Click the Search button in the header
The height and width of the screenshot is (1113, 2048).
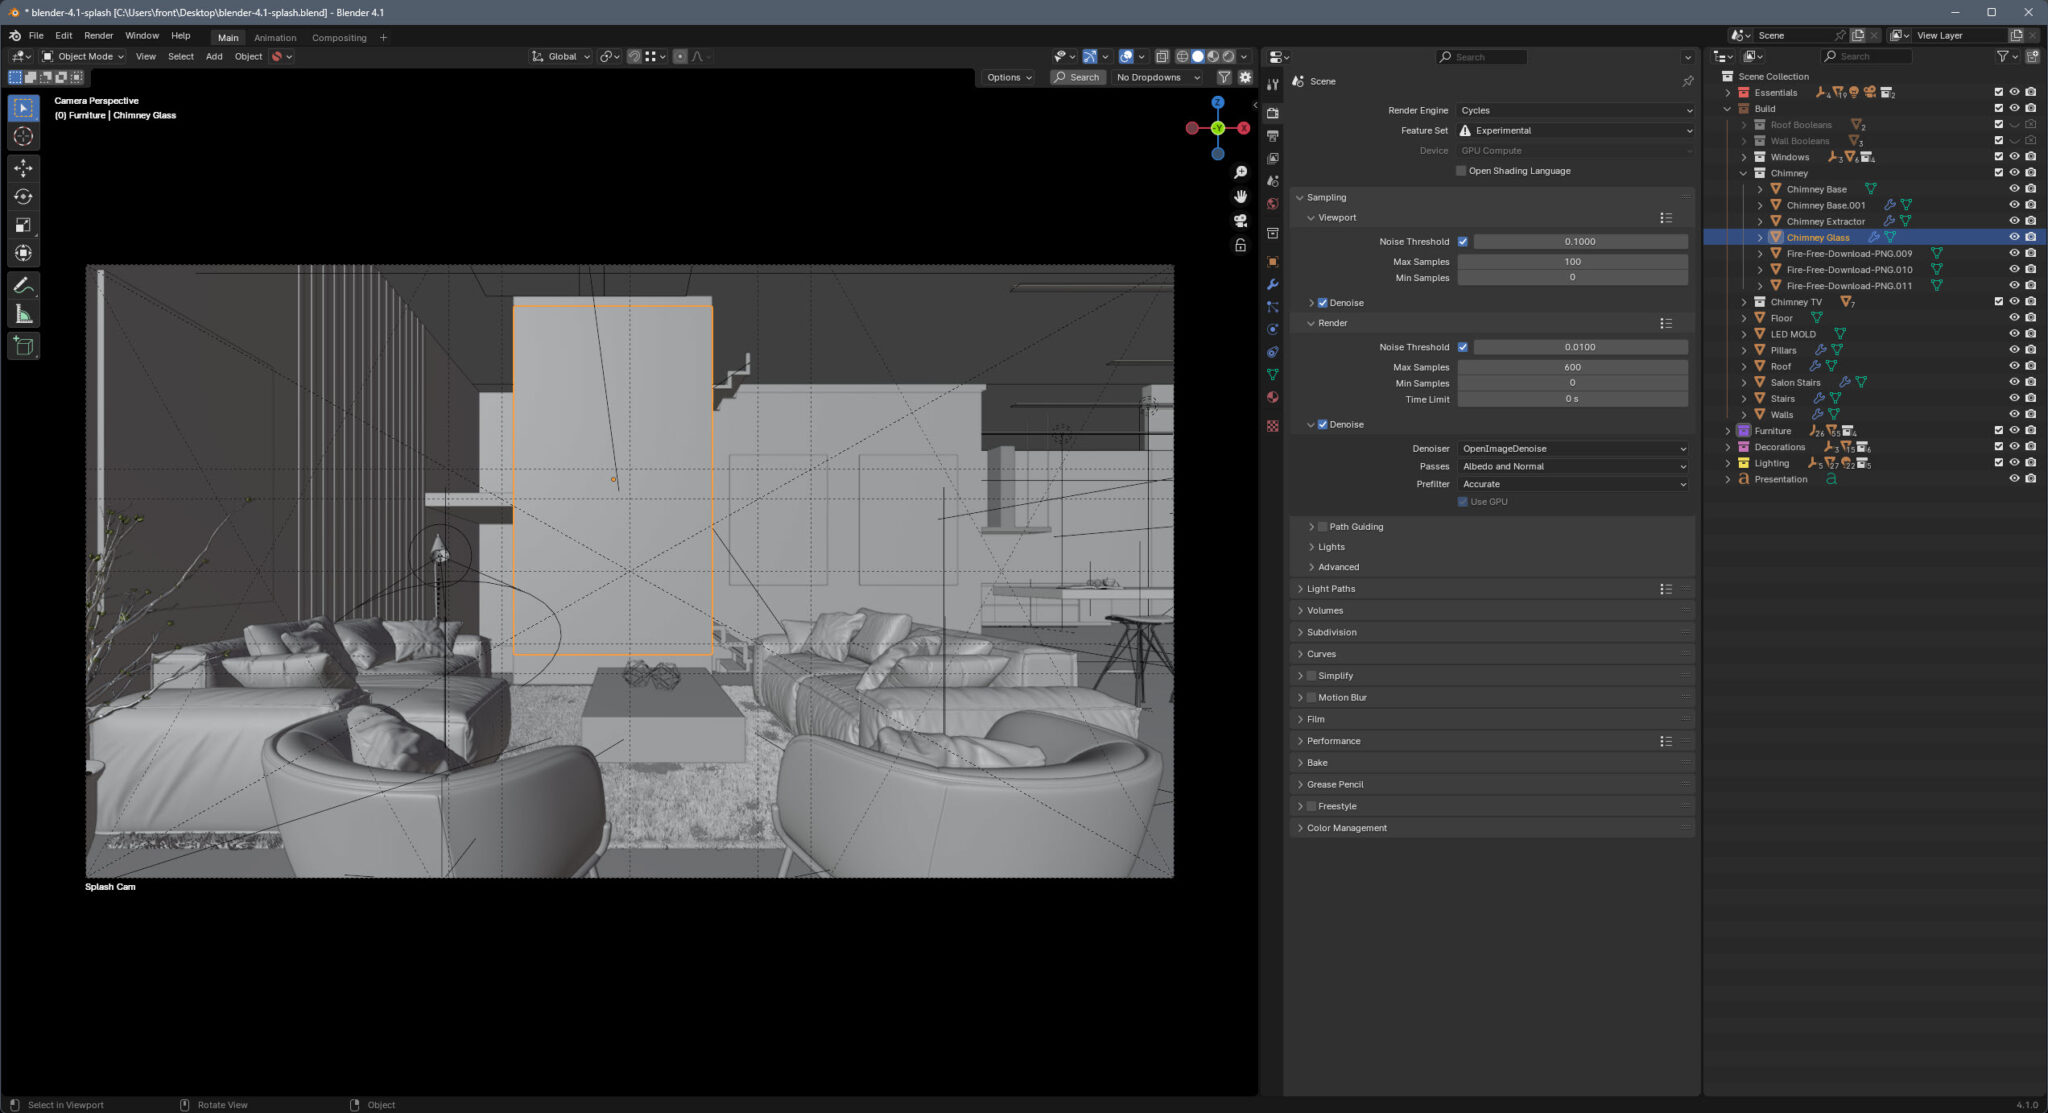coord(1076,77)
